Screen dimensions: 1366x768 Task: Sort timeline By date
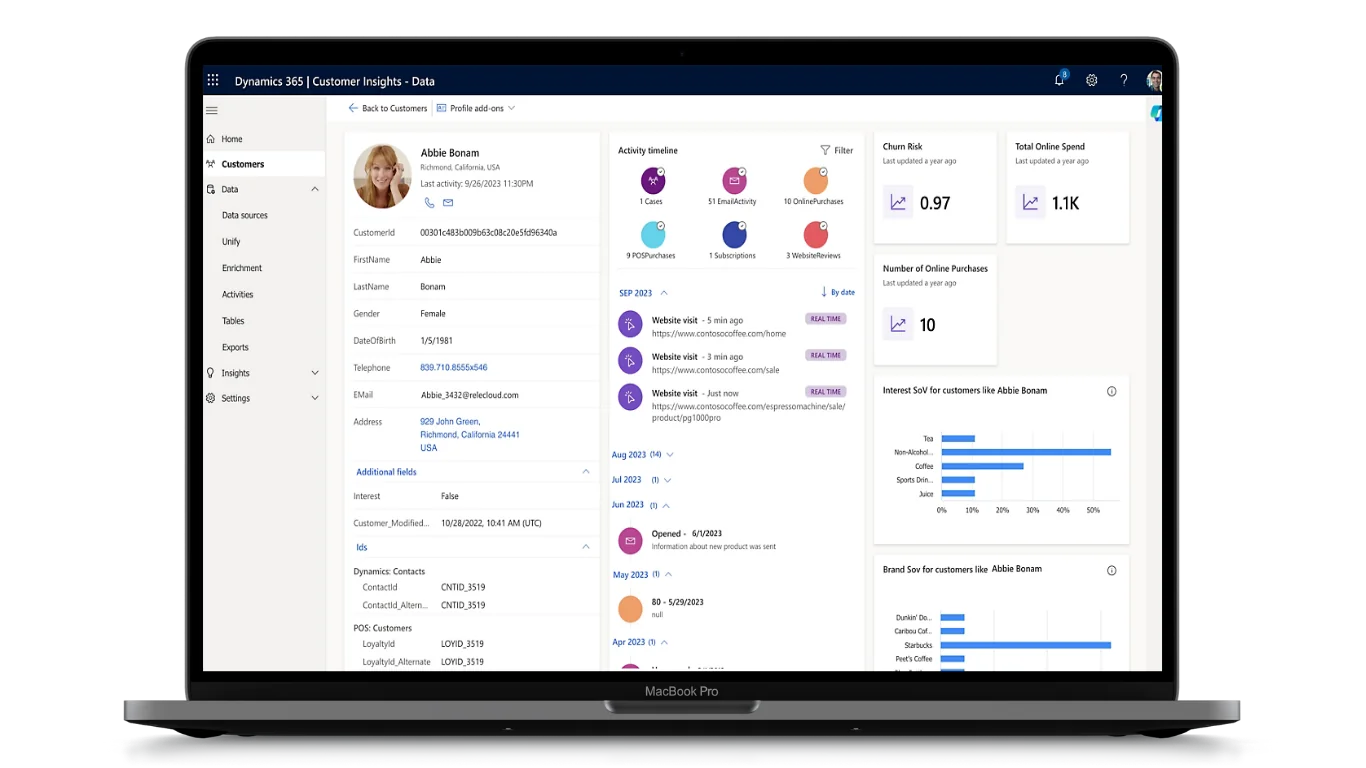pos(838,292)
